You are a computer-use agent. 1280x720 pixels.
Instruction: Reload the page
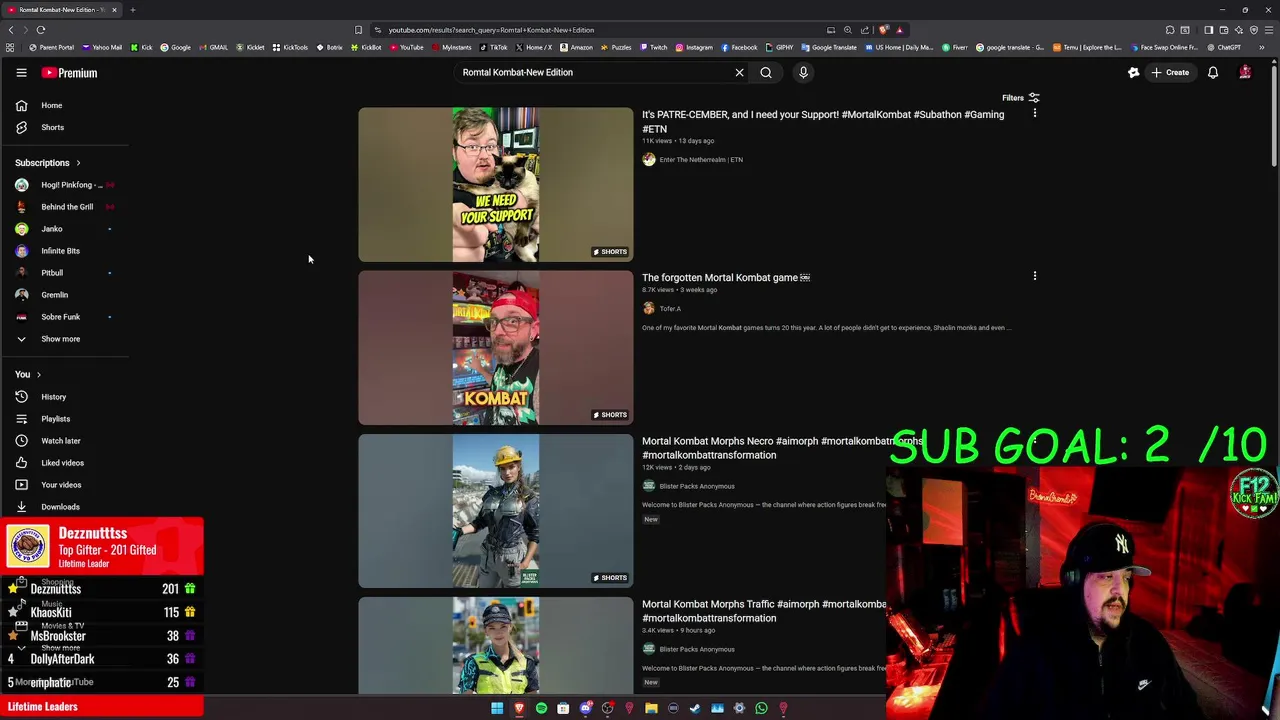(41, 30)
